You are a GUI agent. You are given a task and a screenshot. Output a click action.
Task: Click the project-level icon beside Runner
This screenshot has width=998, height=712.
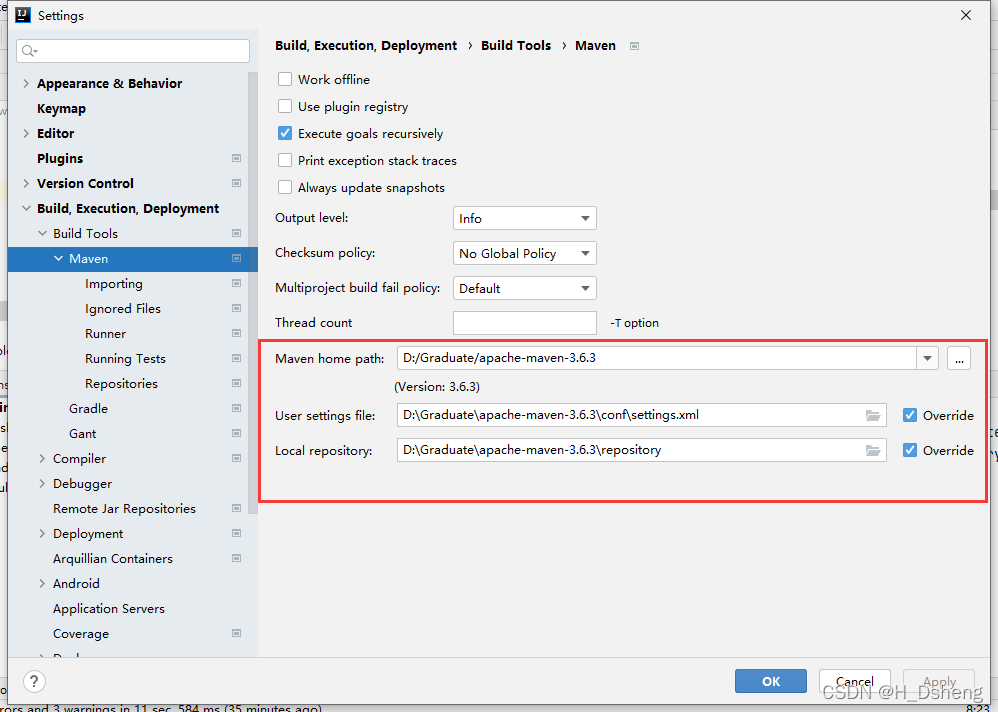[x=236, y=333]
